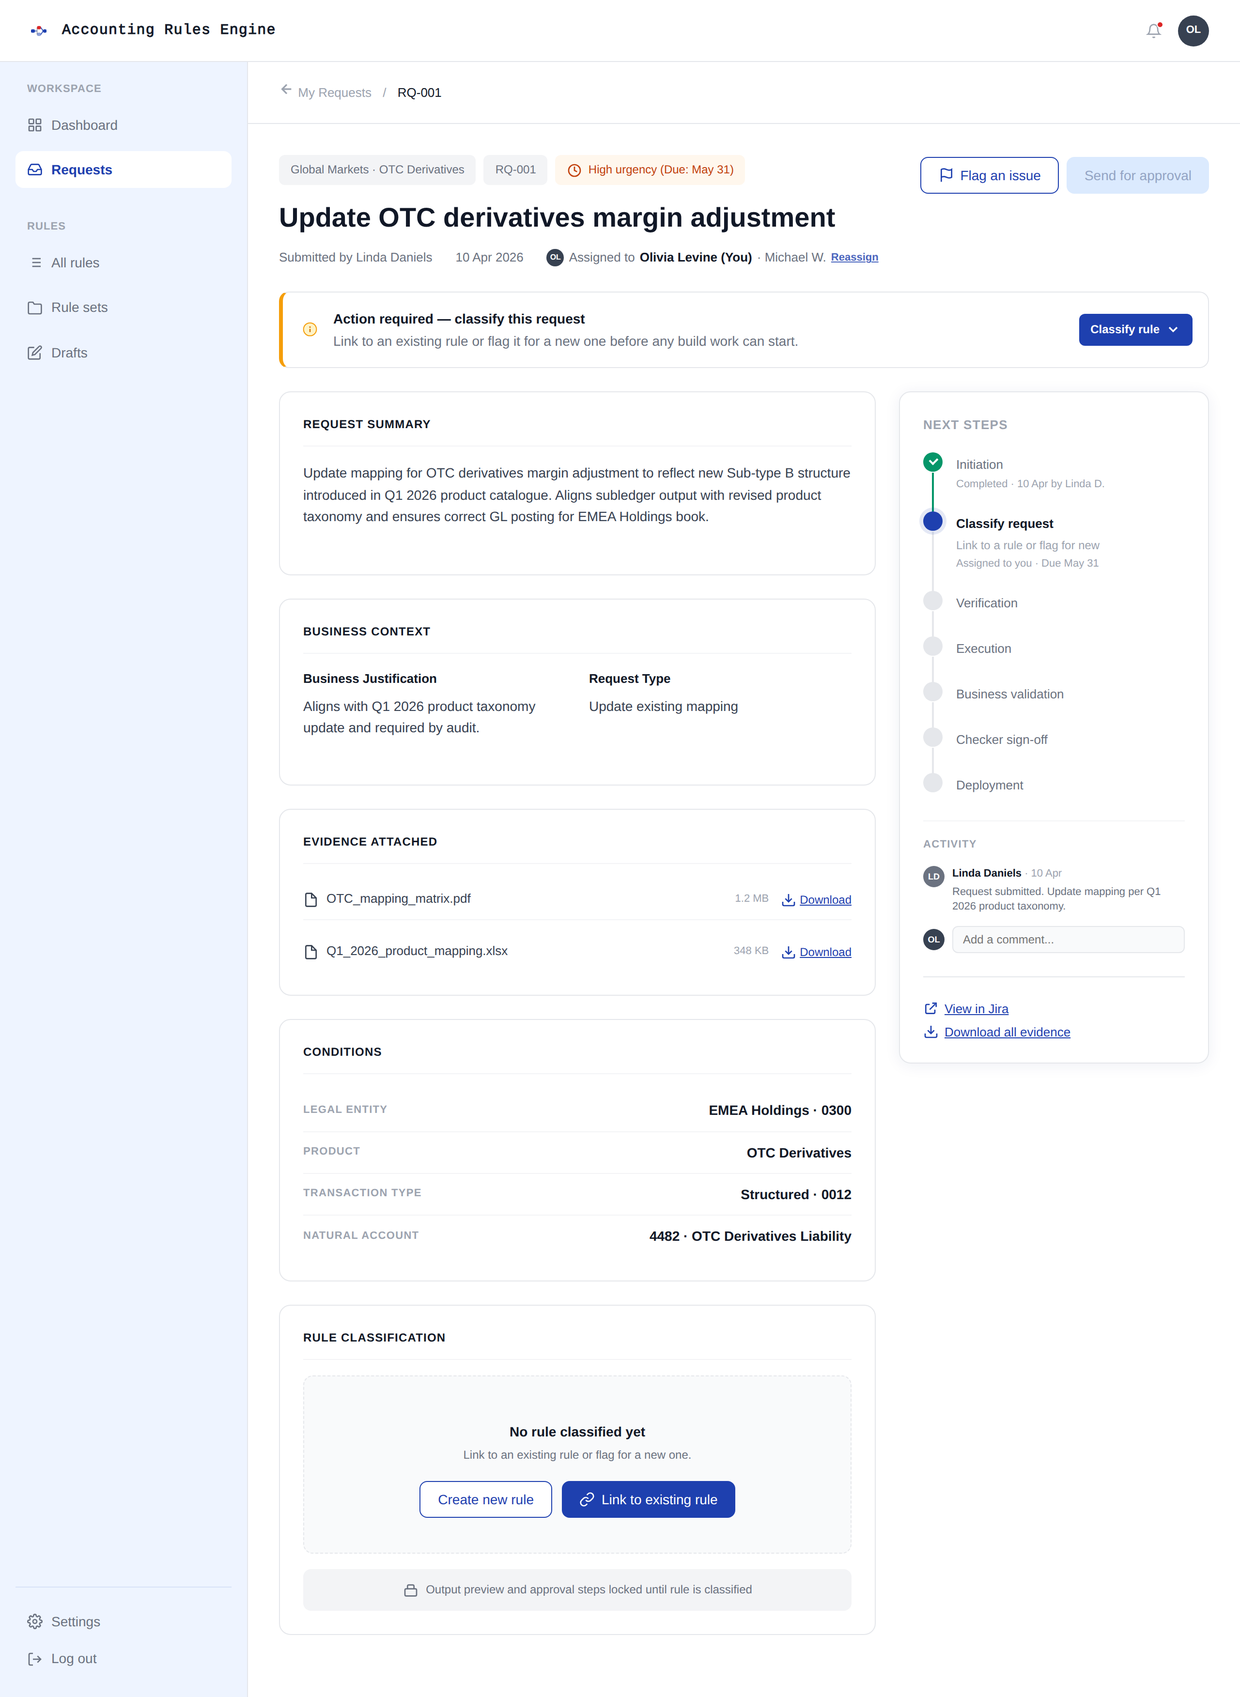Click the RQ-001 tag badge
The image size is (1240, 1697).
[x=515, y=170]
